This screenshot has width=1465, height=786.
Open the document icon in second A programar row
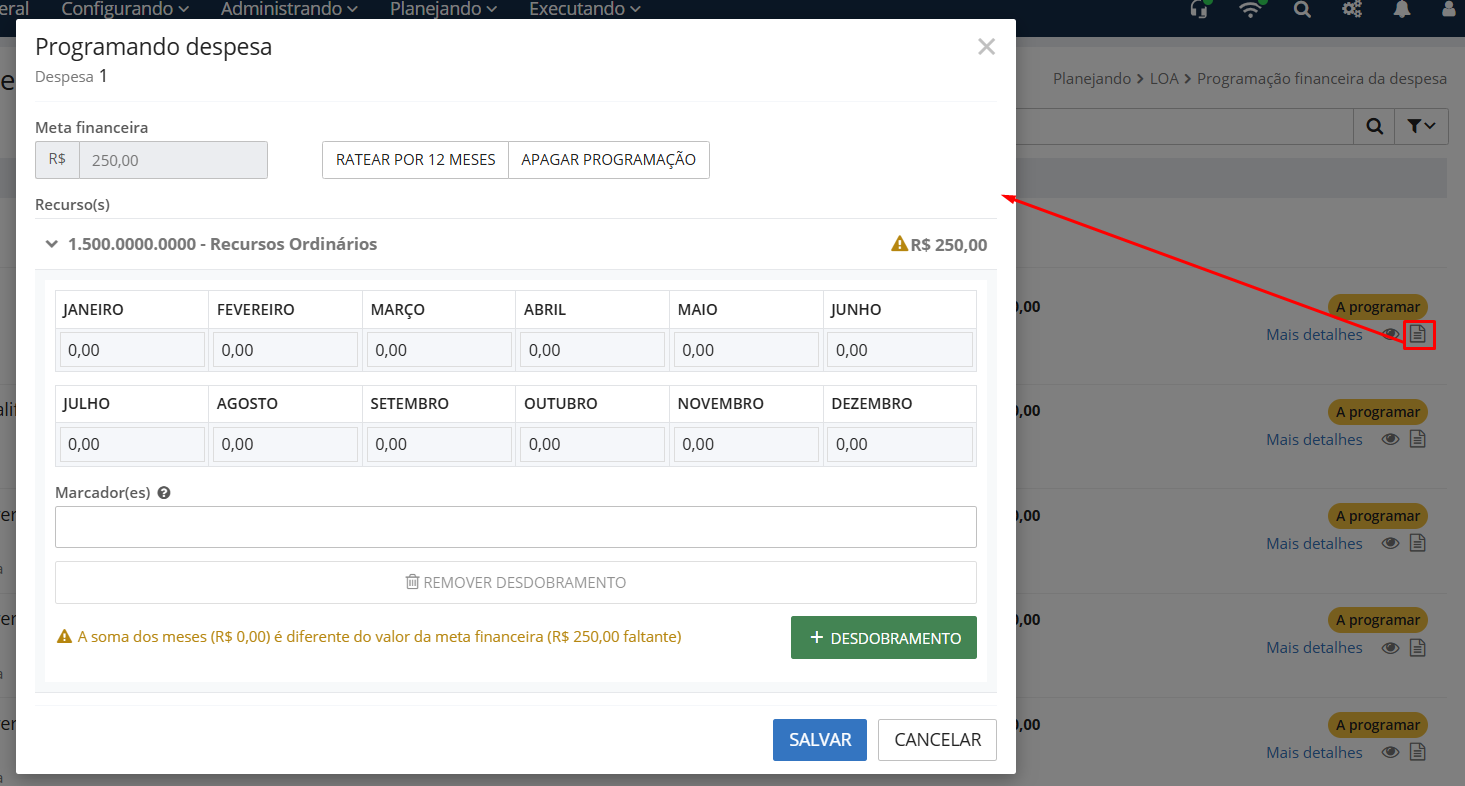tap(1418, 439)
